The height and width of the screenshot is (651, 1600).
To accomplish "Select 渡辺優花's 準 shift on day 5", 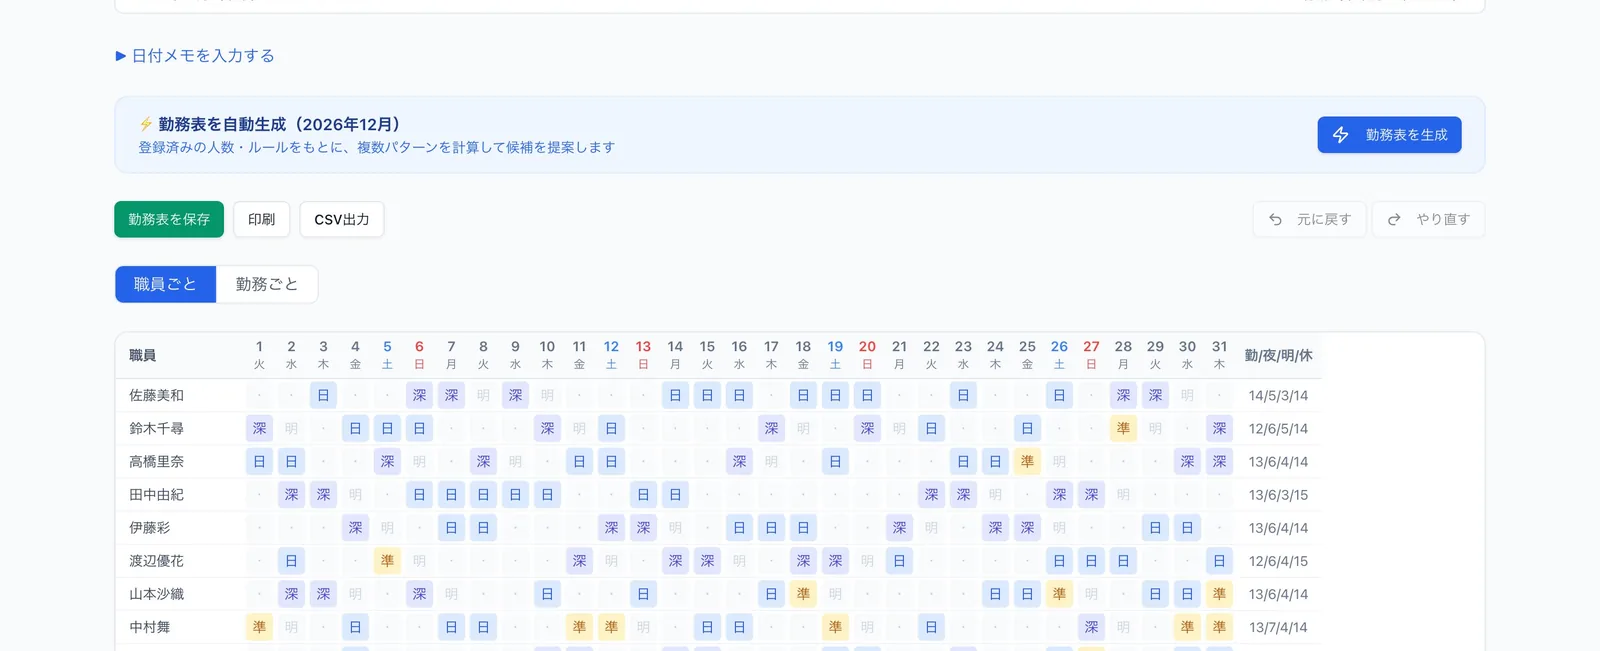I will tap(387, 561).
